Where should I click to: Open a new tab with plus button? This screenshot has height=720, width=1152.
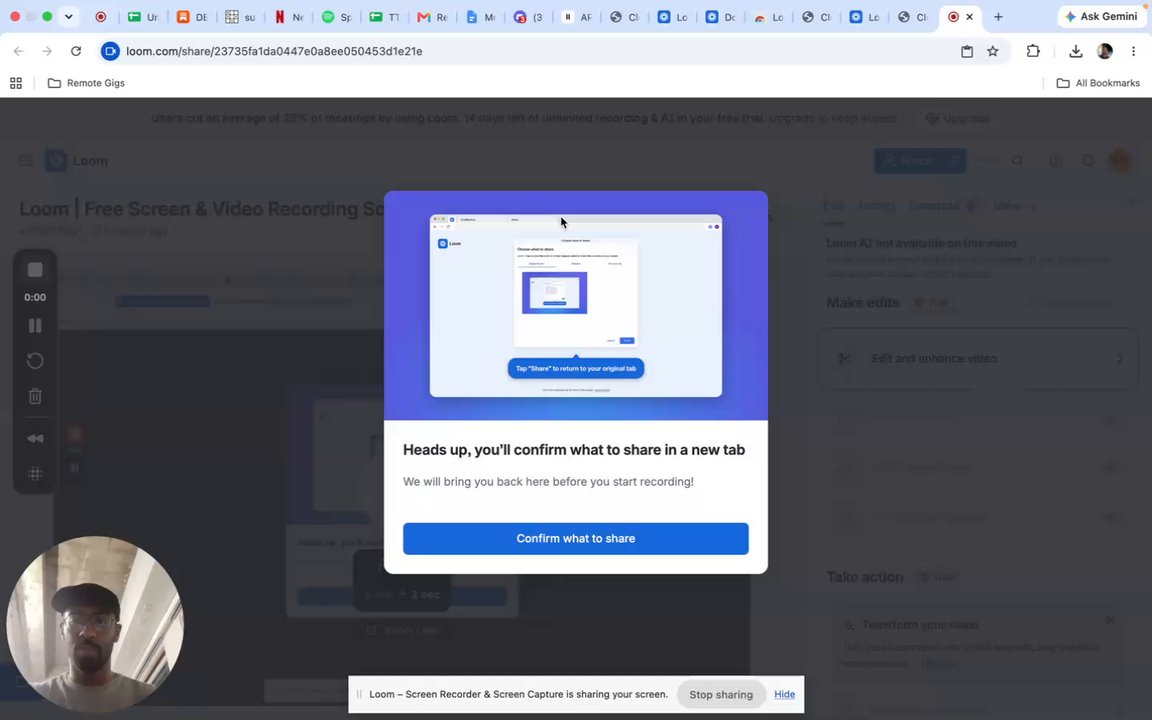tap(998, 16)
